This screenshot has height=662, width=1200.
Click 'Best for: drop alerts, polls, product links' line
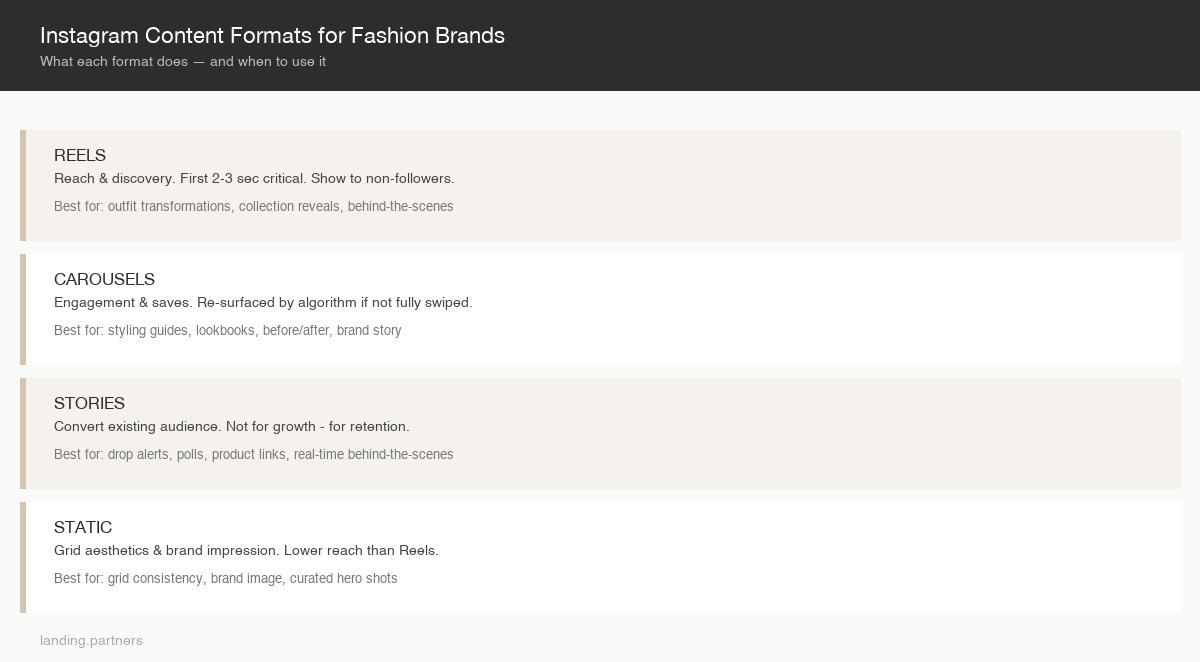[254, 454]
